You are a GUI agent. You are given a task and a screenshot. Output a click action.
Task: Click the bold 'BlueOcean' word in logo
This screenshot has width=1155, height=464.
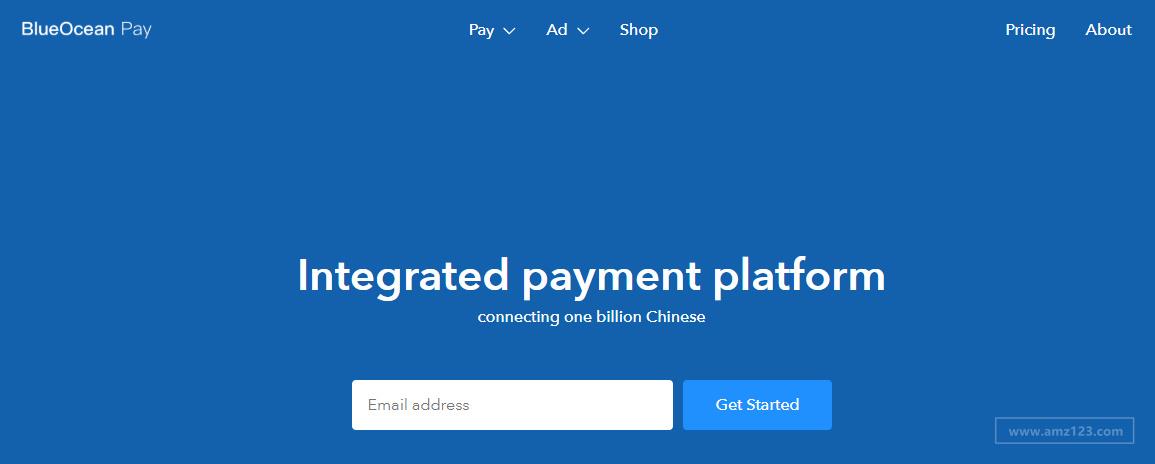point(68,29)
